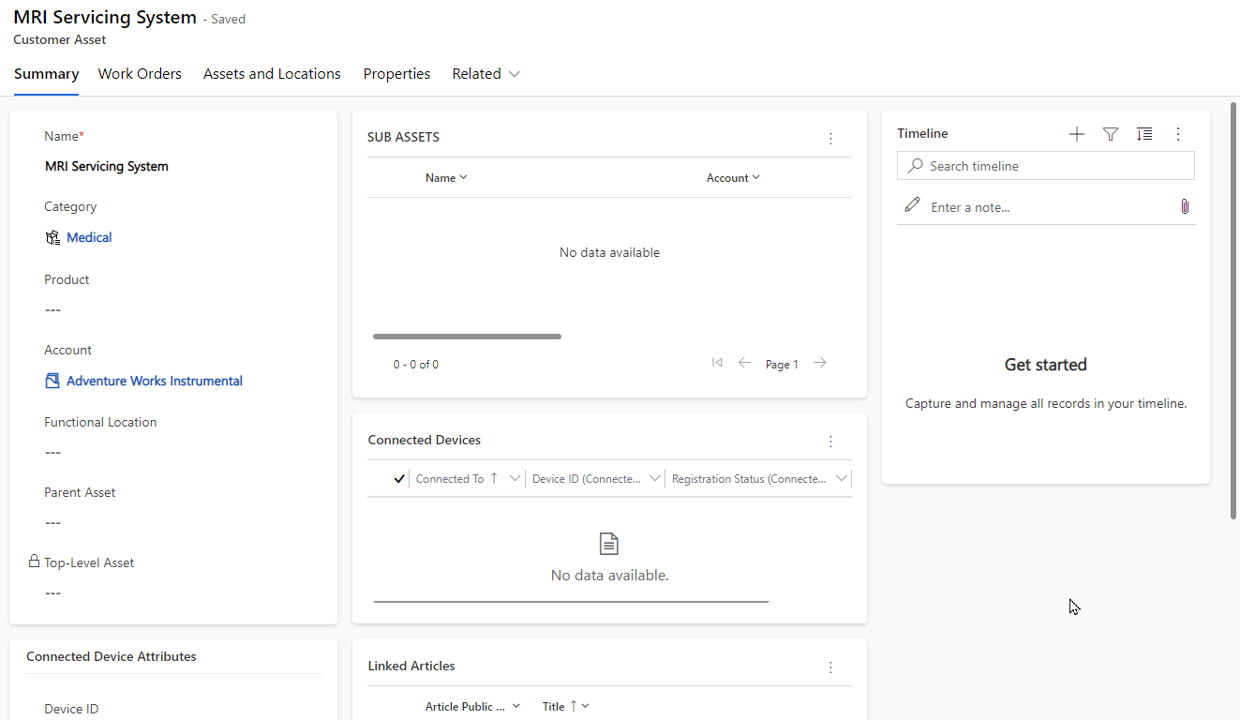
Task: Open Connected Devices more commands ellipsis
Action: [x=830, y=441]
